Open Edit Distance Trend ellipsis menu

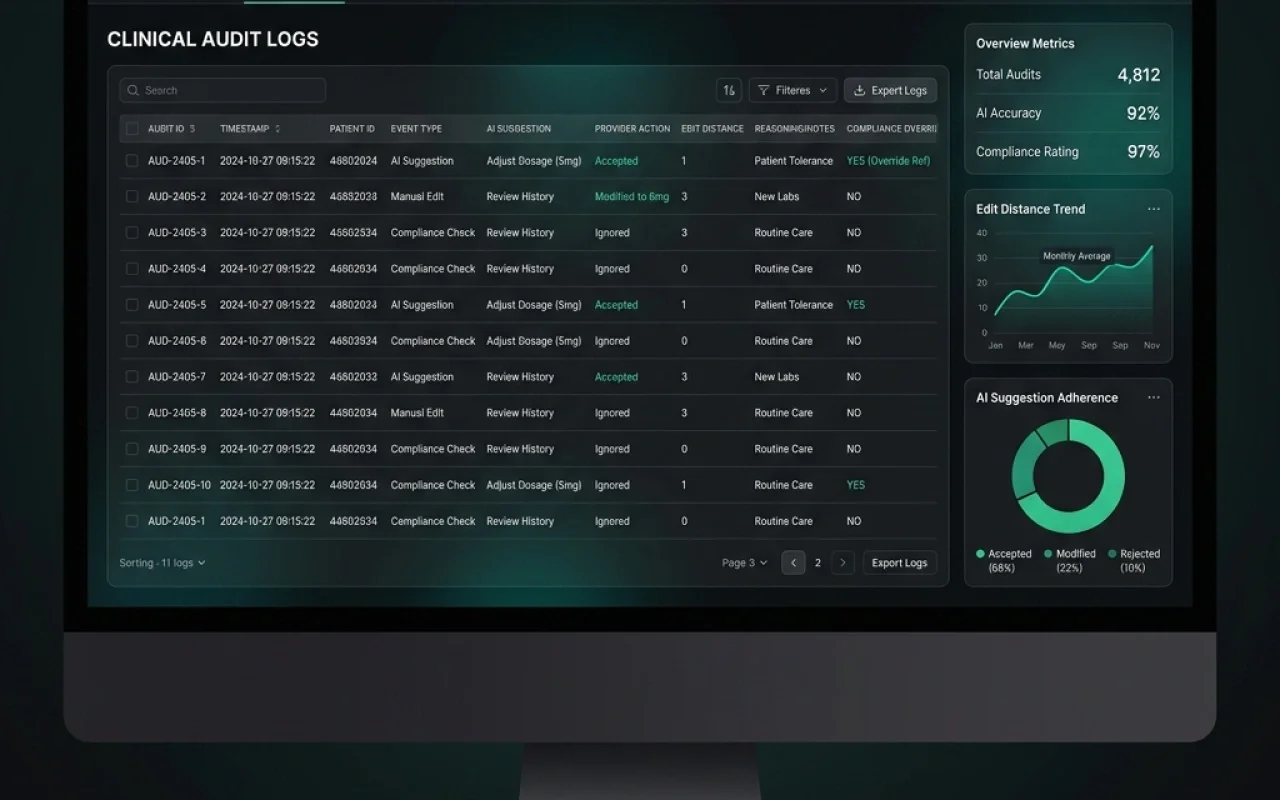pos(1154,209)
